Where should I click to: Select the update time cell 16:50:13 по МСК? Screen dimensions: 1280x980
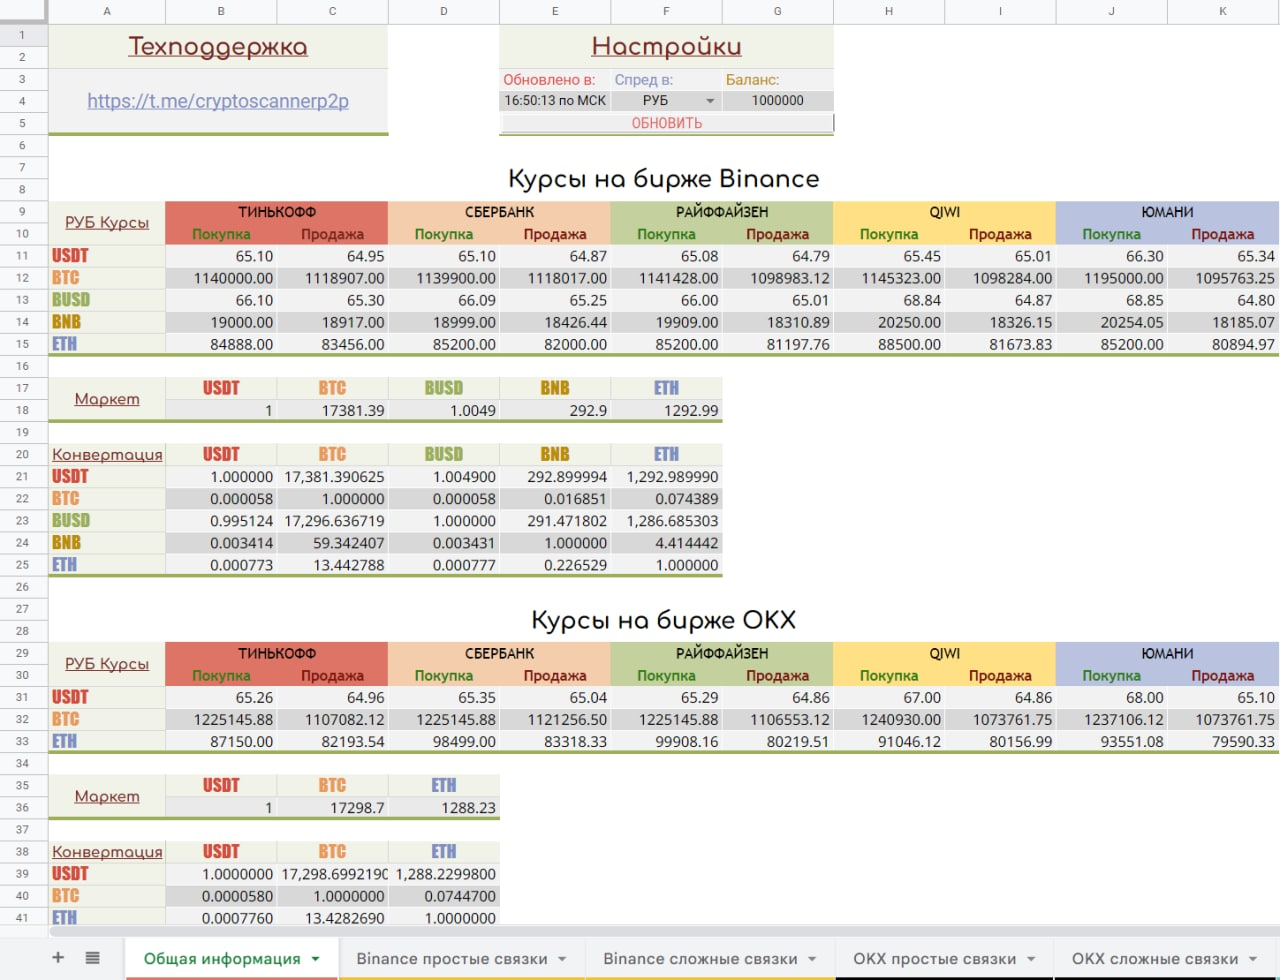(x=554, y=100)
